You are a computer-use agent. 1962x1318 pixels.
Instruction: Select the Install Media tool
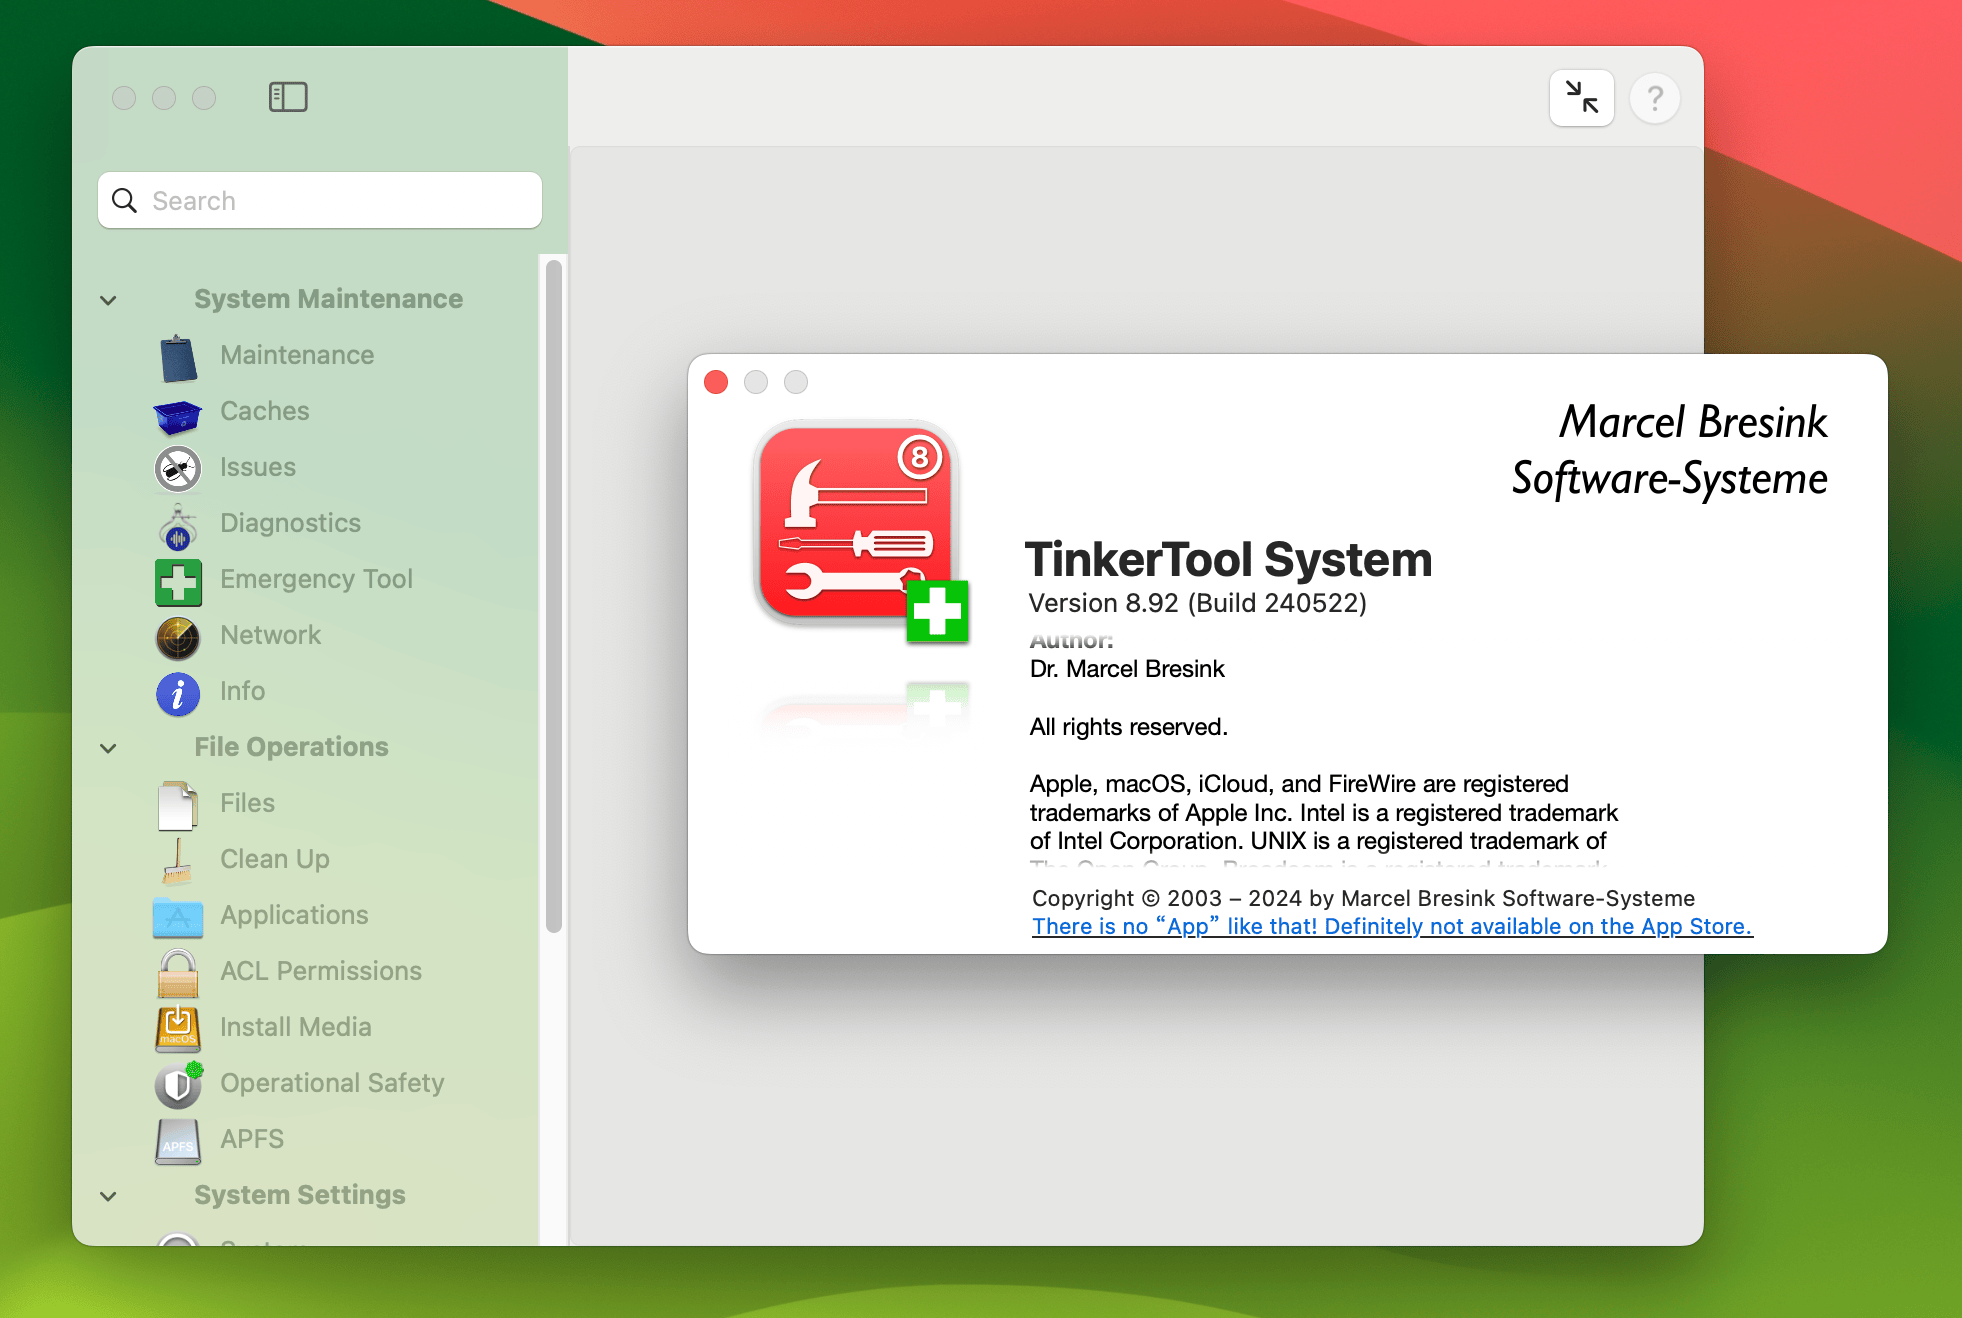pos(295,1027)
